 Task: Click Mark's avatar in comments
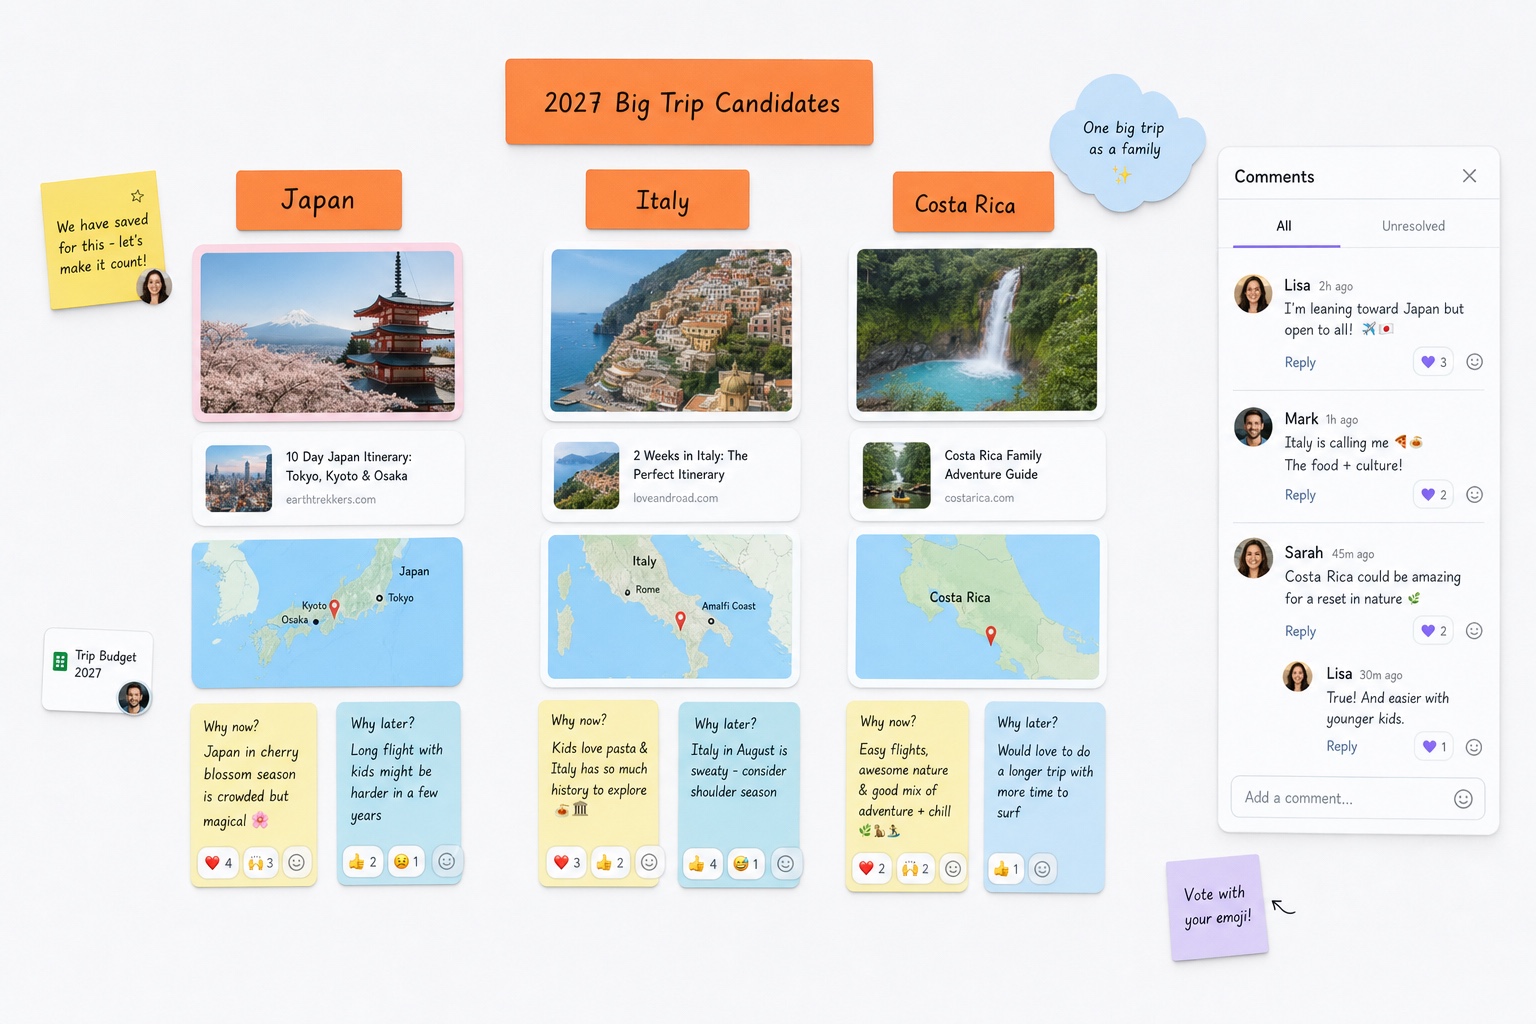(1253, 427)
